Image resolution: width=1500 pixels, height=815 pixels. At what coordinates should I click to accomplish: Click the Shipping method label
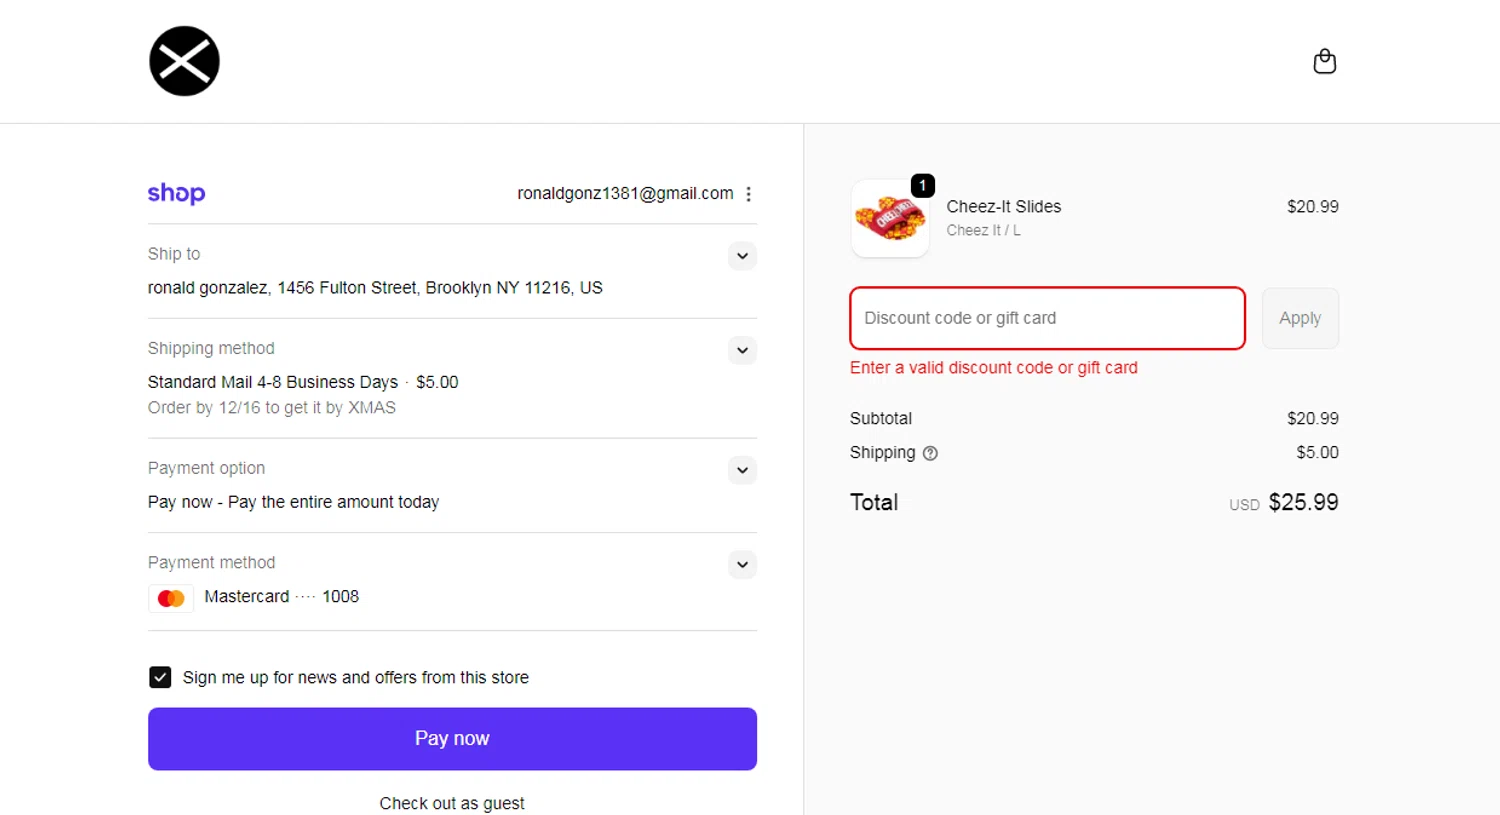tap(211, 348)
